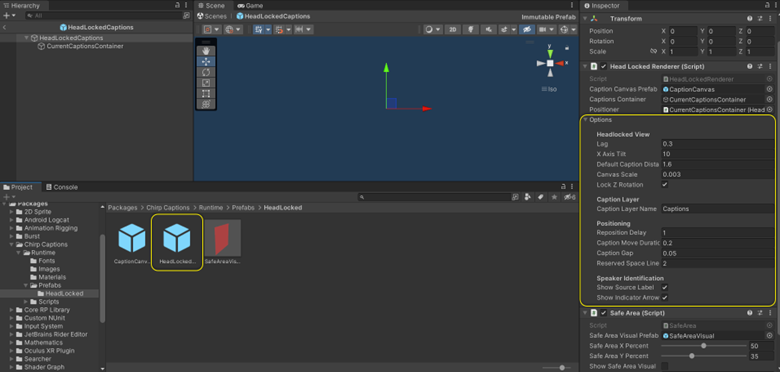Select the Rotate tool in Scene overlay
The image size is (780, 372).
click(206, 72)
